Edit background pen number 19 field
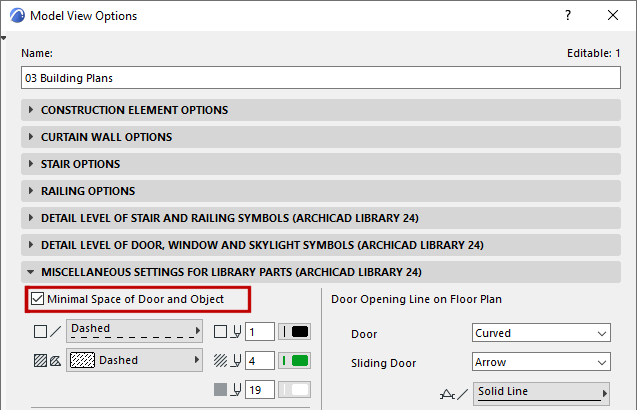The image size is (637, 410). tap(260, 390)
